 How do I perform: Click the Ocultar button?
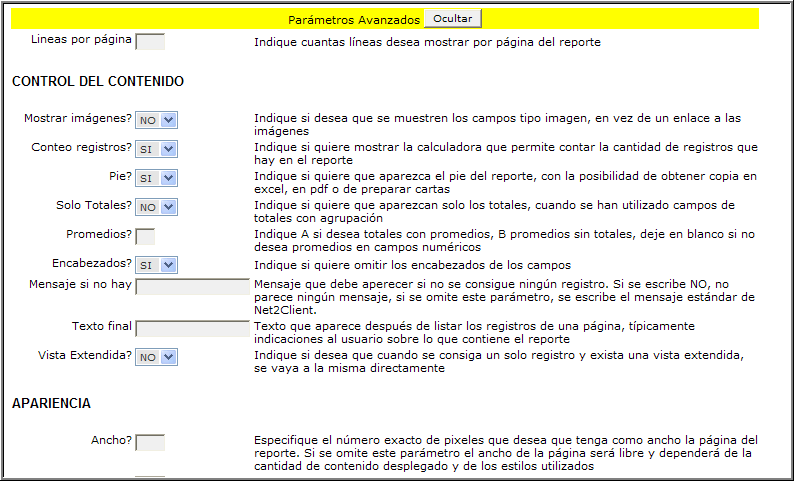453,18
